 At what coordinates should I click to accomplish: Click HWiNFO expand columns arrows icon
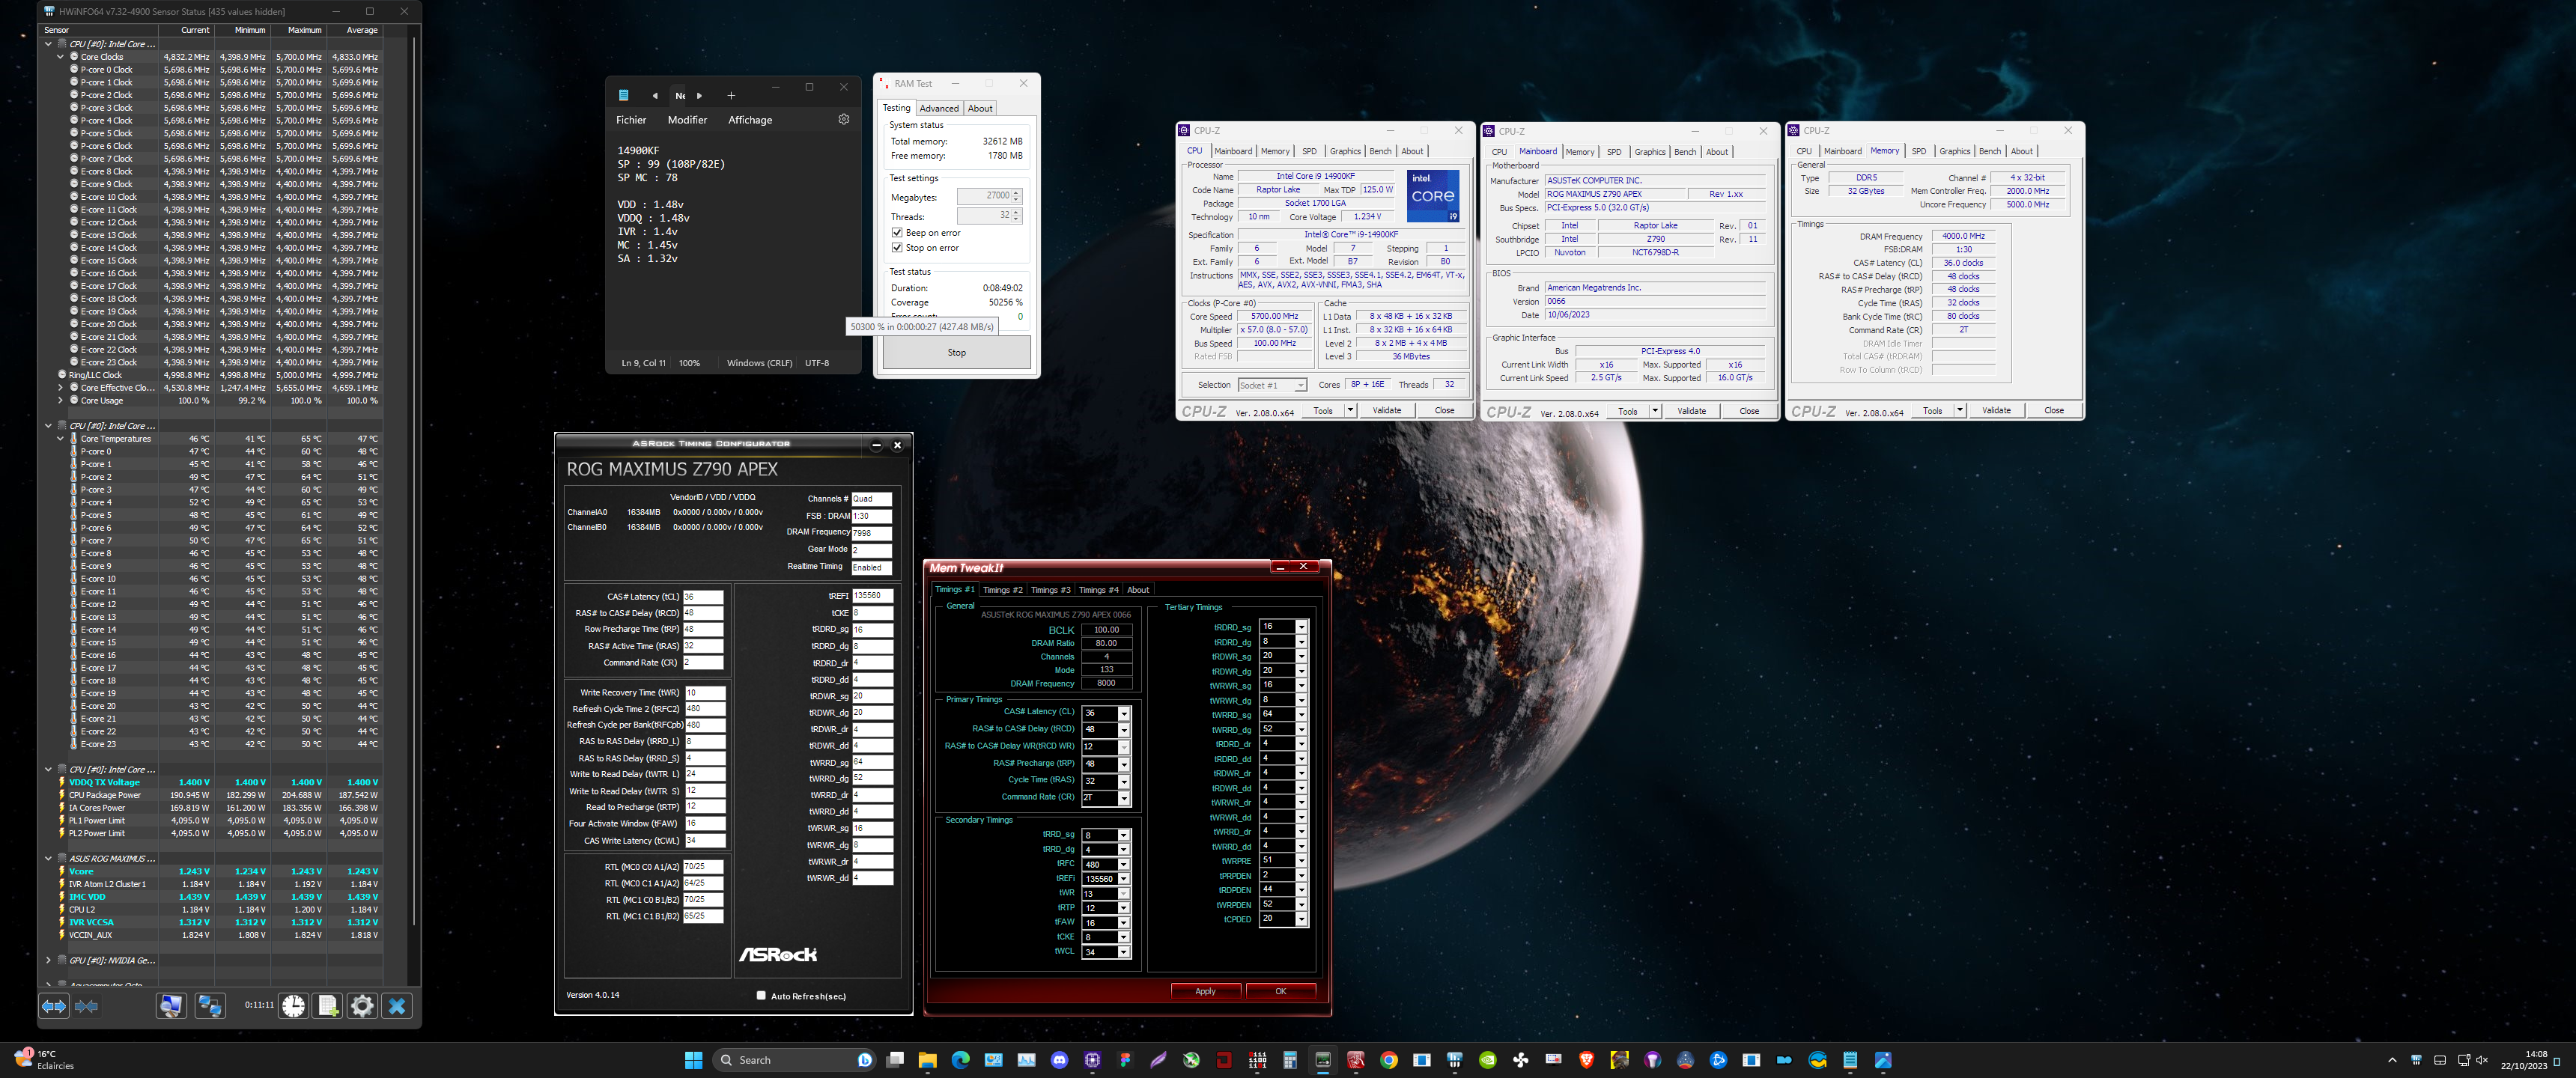(x=53, y=1006)
